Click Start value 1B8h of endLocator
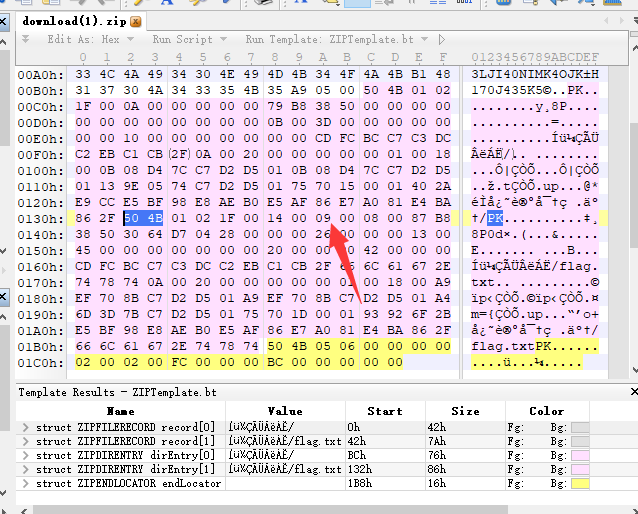Screen dimensions: 638x514 coord(360,483)
